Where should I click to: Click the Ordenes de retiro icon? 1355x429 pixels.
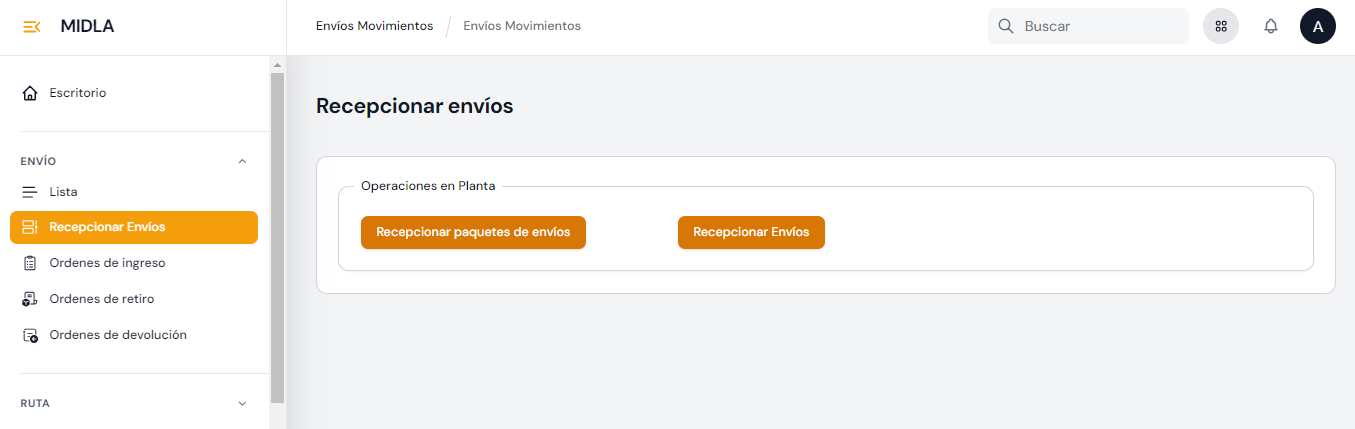[x=30, y=299]
